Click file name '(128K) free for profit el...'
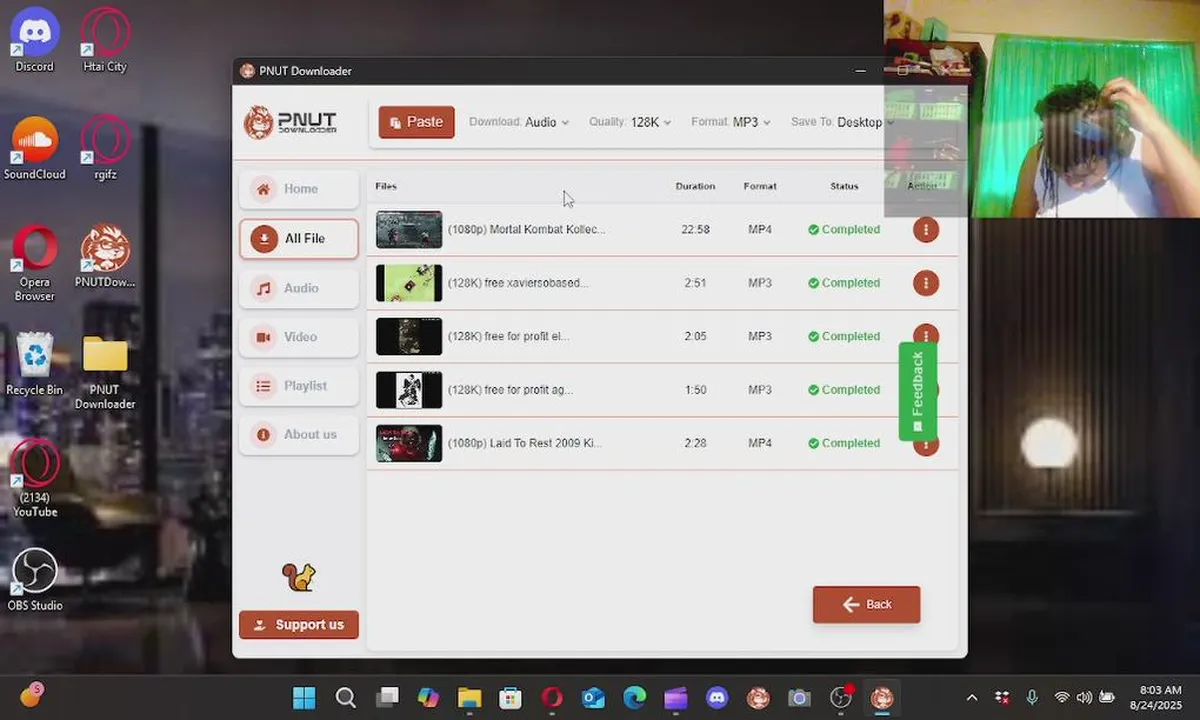Screen dimensions: 1200x720 tap(508, 337)
